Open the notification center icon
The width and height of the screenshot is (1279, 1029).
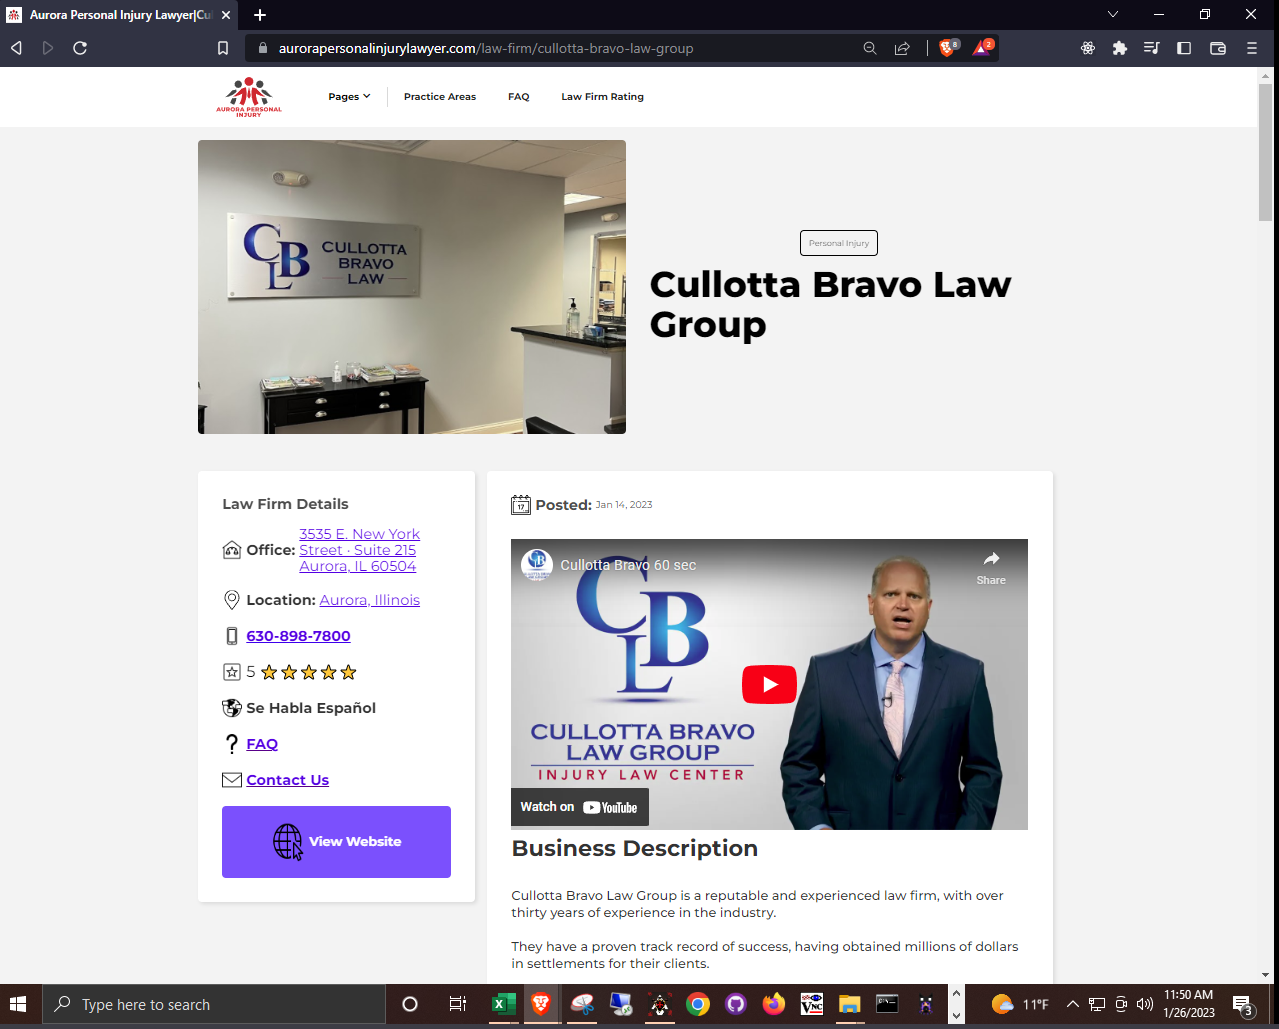(x=1243, y=1004)
